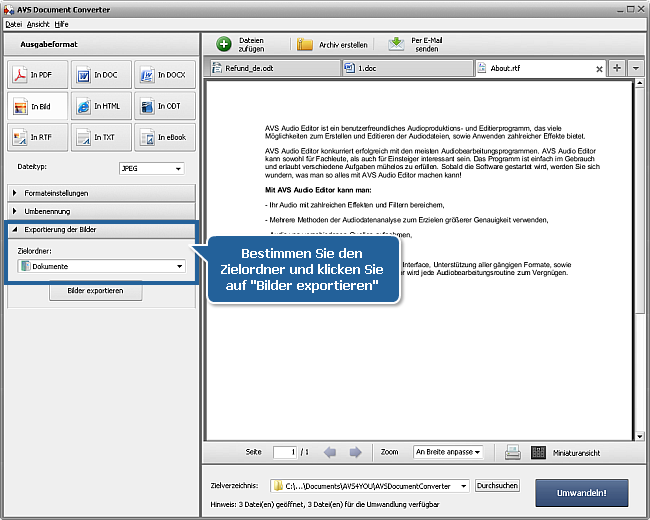This screenshot has width=650, height=520.
Task: Open the Ansicht menu
Action: coord(38,24)
